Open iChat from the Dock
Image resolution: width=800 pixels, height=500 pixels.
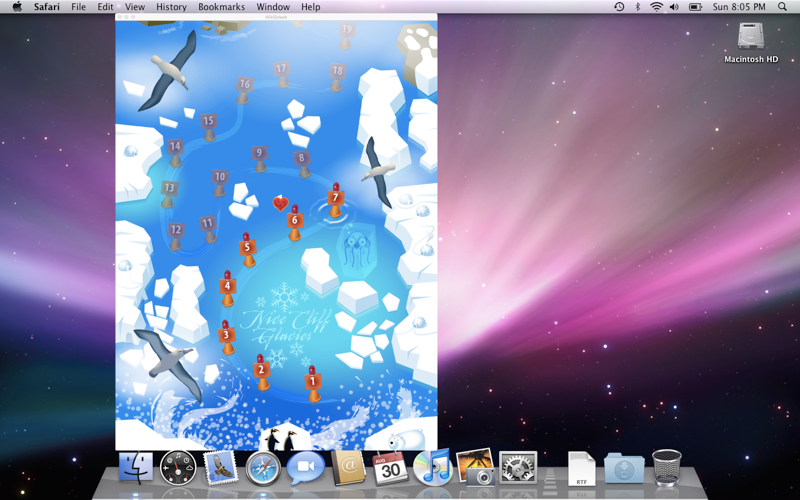[x=306, y=467]
